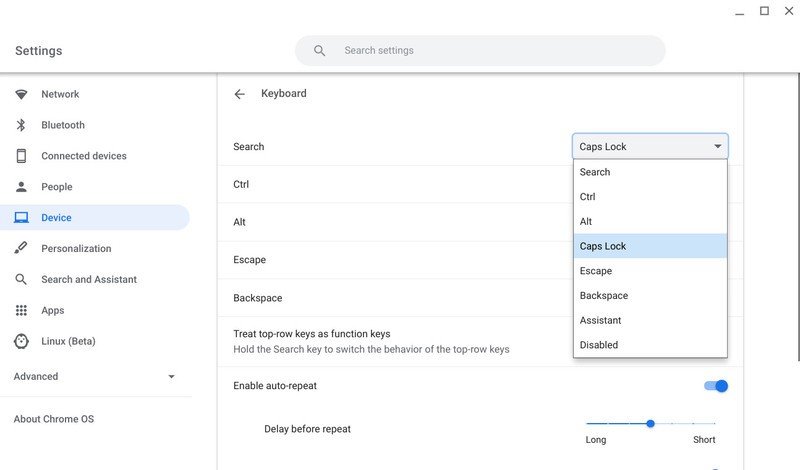Viewport: 800px width, 470px height.
Task: Open Search and Assistant settings
Action: pyautogui.click(x=89, y=279)
